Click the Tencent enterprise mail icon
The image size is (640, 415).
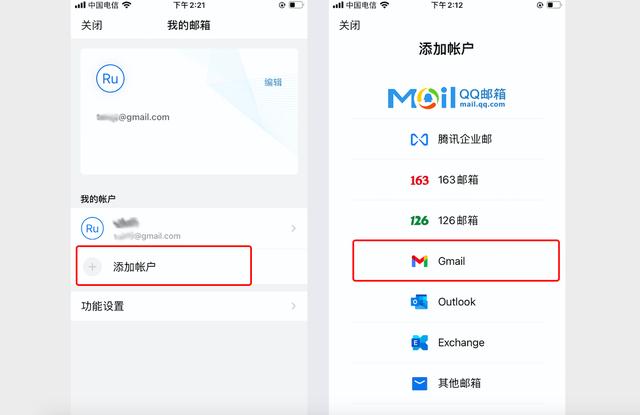pos(419,140)
